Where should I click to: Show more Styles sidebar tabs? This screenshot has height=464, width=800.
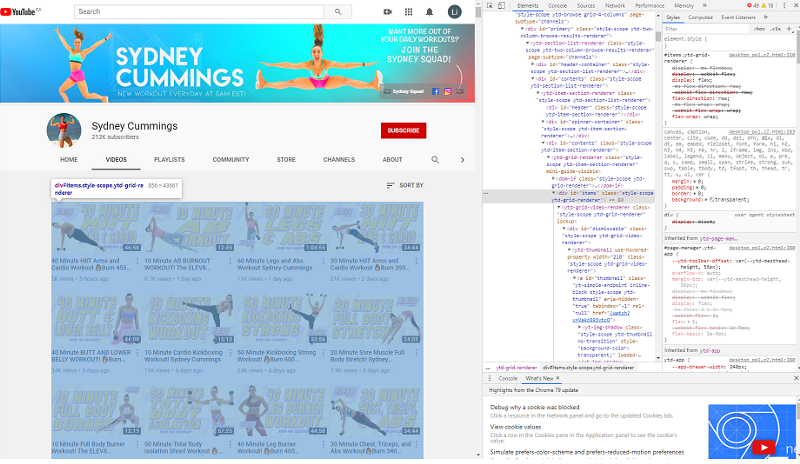765,17
